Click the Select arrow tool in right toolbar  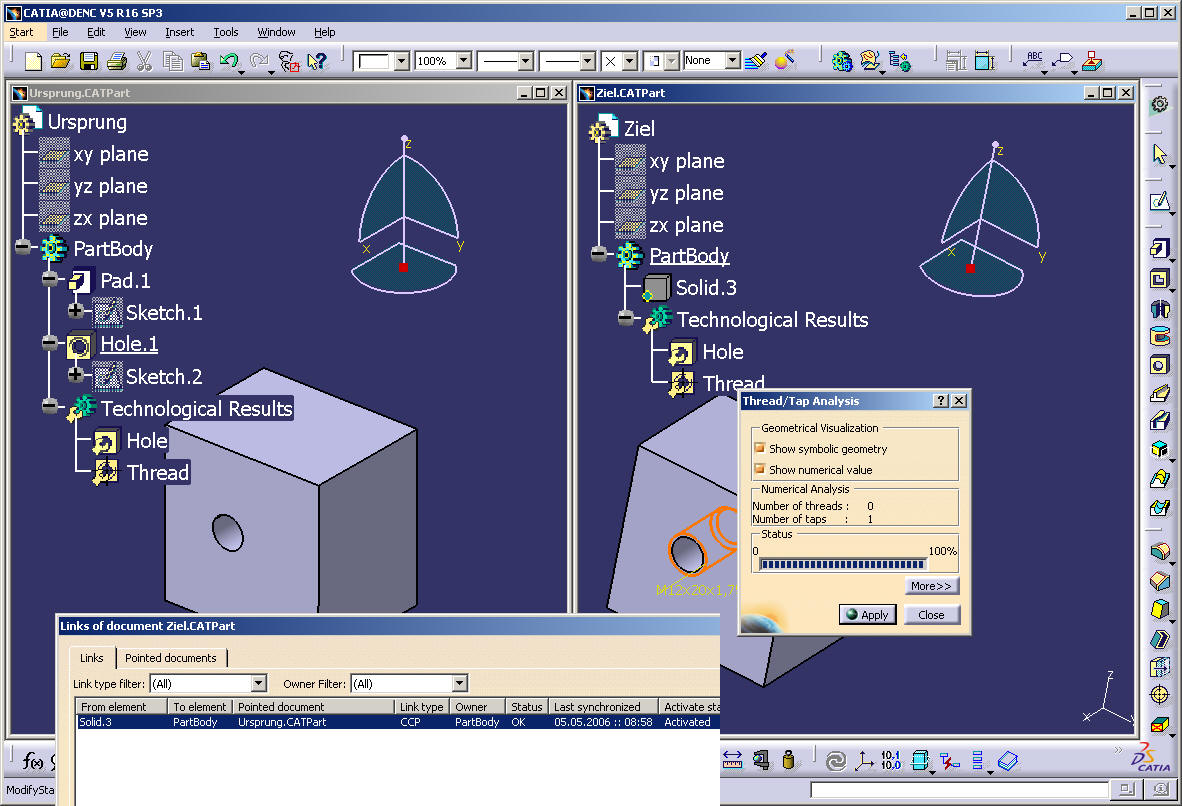pos(1159,155)
